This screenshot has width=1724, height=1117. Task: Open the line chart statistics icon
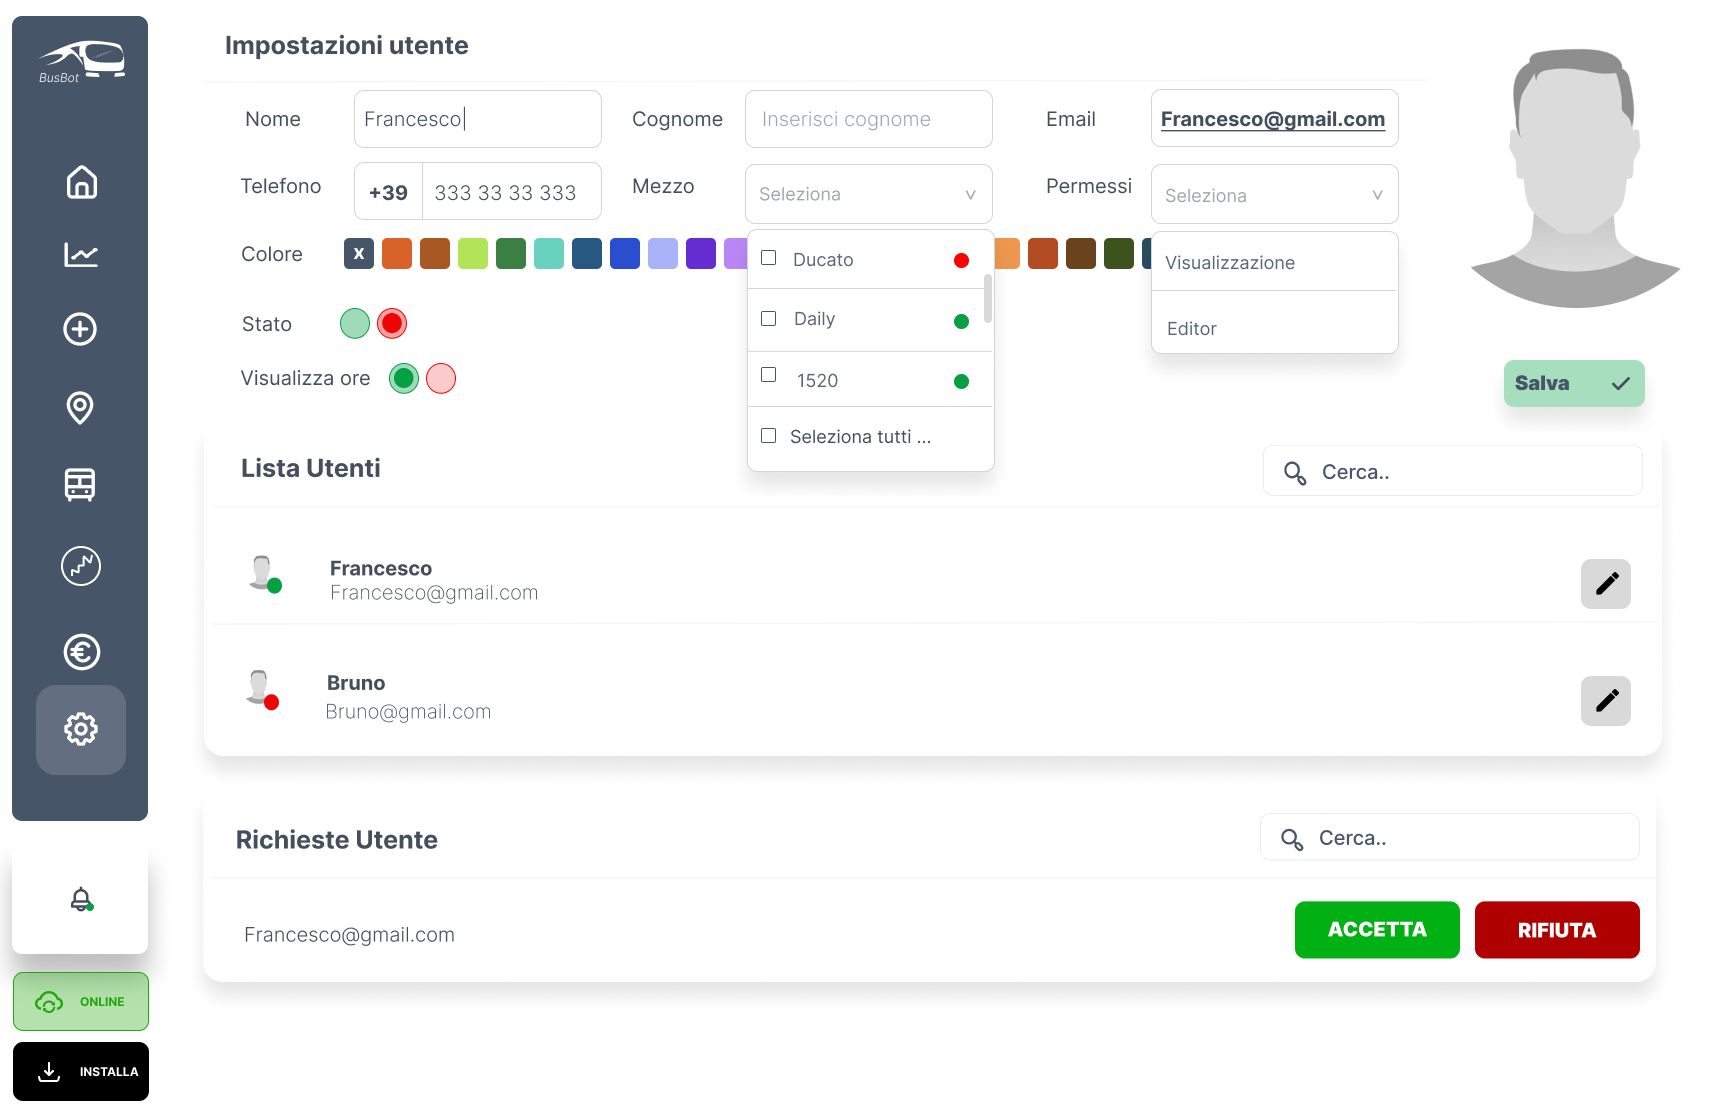pos(81,255)
